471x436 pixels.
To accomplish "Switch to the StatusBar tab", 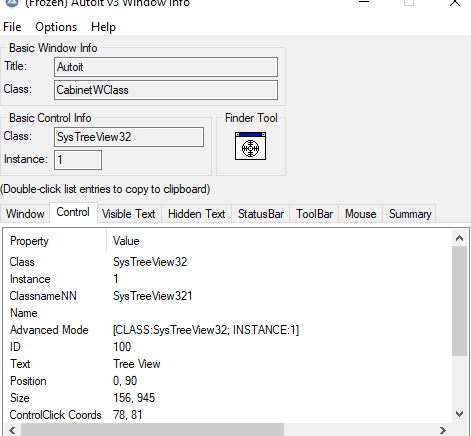I will coord(261,214).
